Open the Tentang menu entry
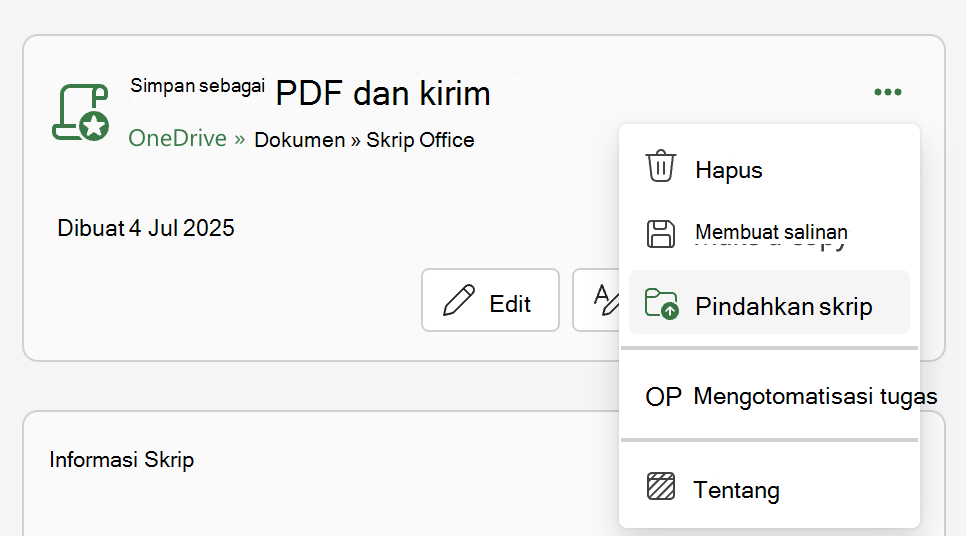The height and width of the screenshot is (536, 966). pyautogui.click(x=769, y=489)
